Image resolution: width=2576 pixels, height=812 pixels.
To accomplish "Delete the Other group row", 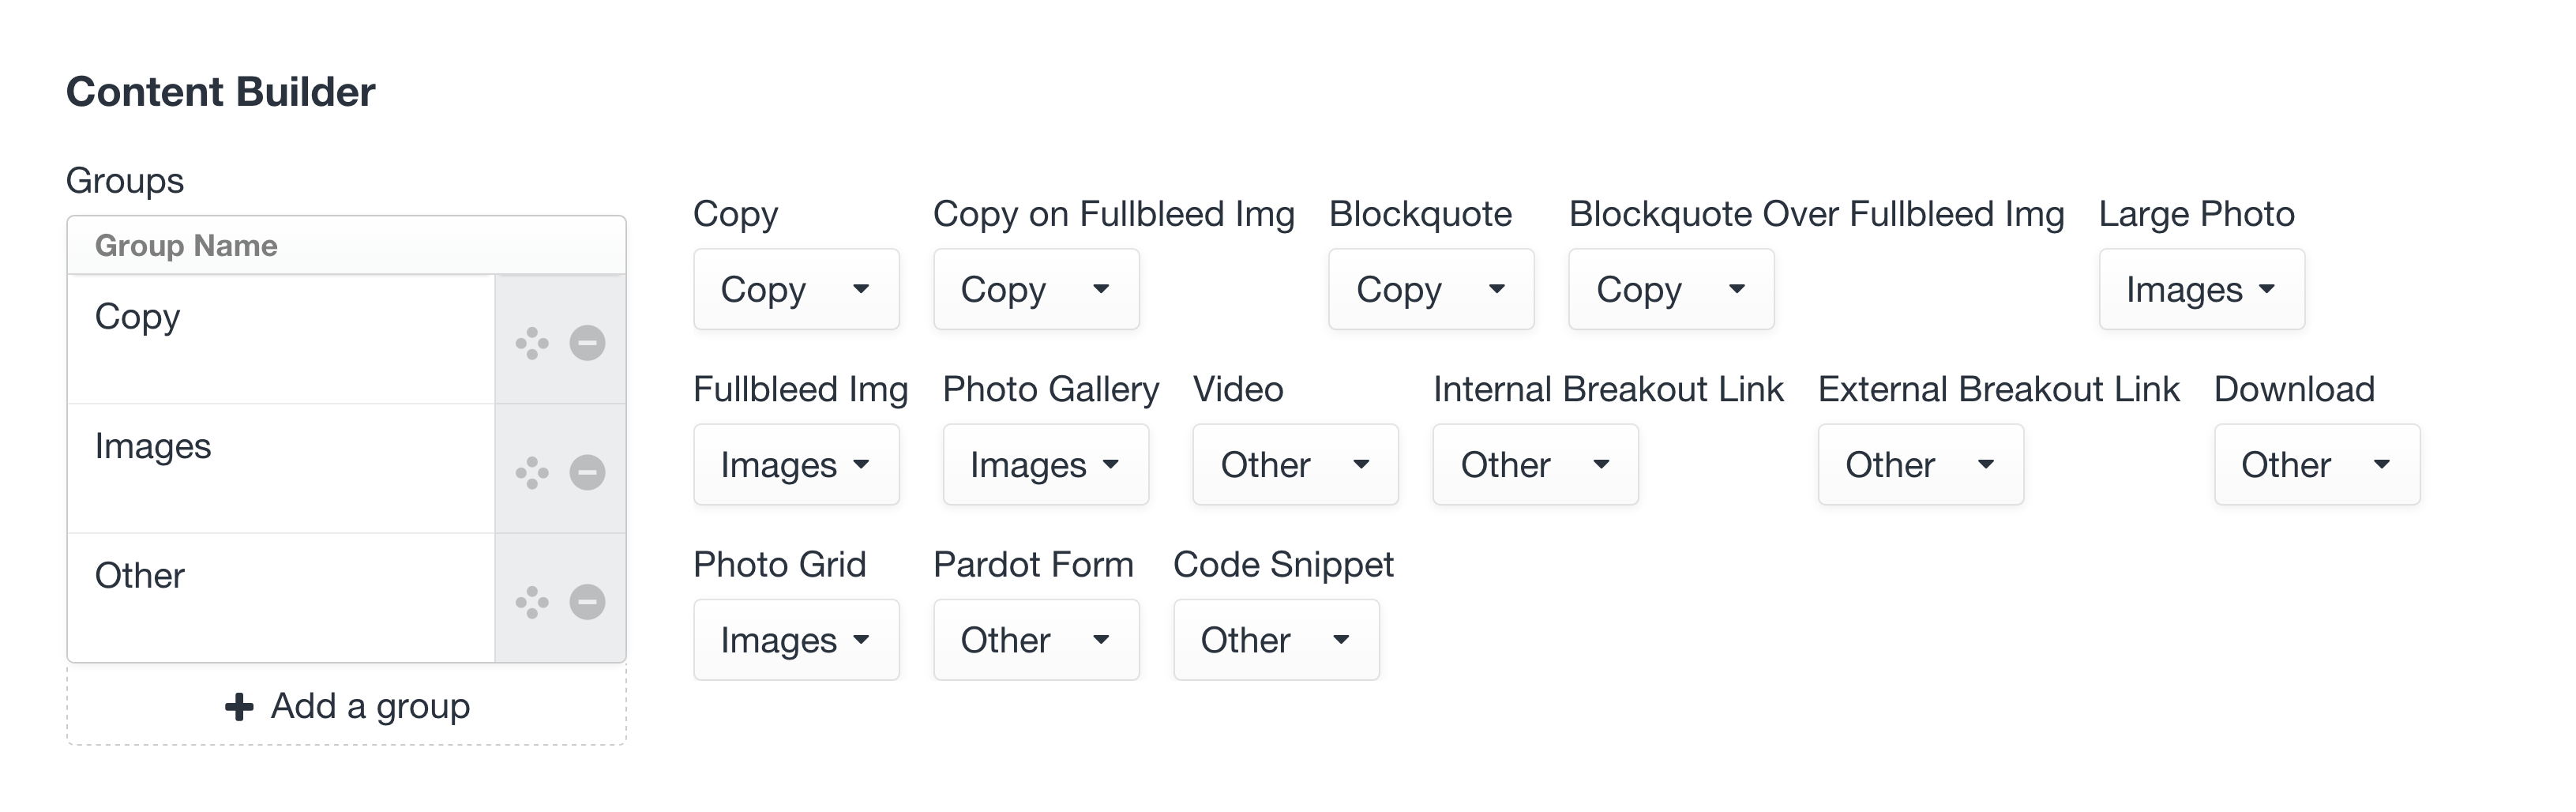I will click(587, 602).
